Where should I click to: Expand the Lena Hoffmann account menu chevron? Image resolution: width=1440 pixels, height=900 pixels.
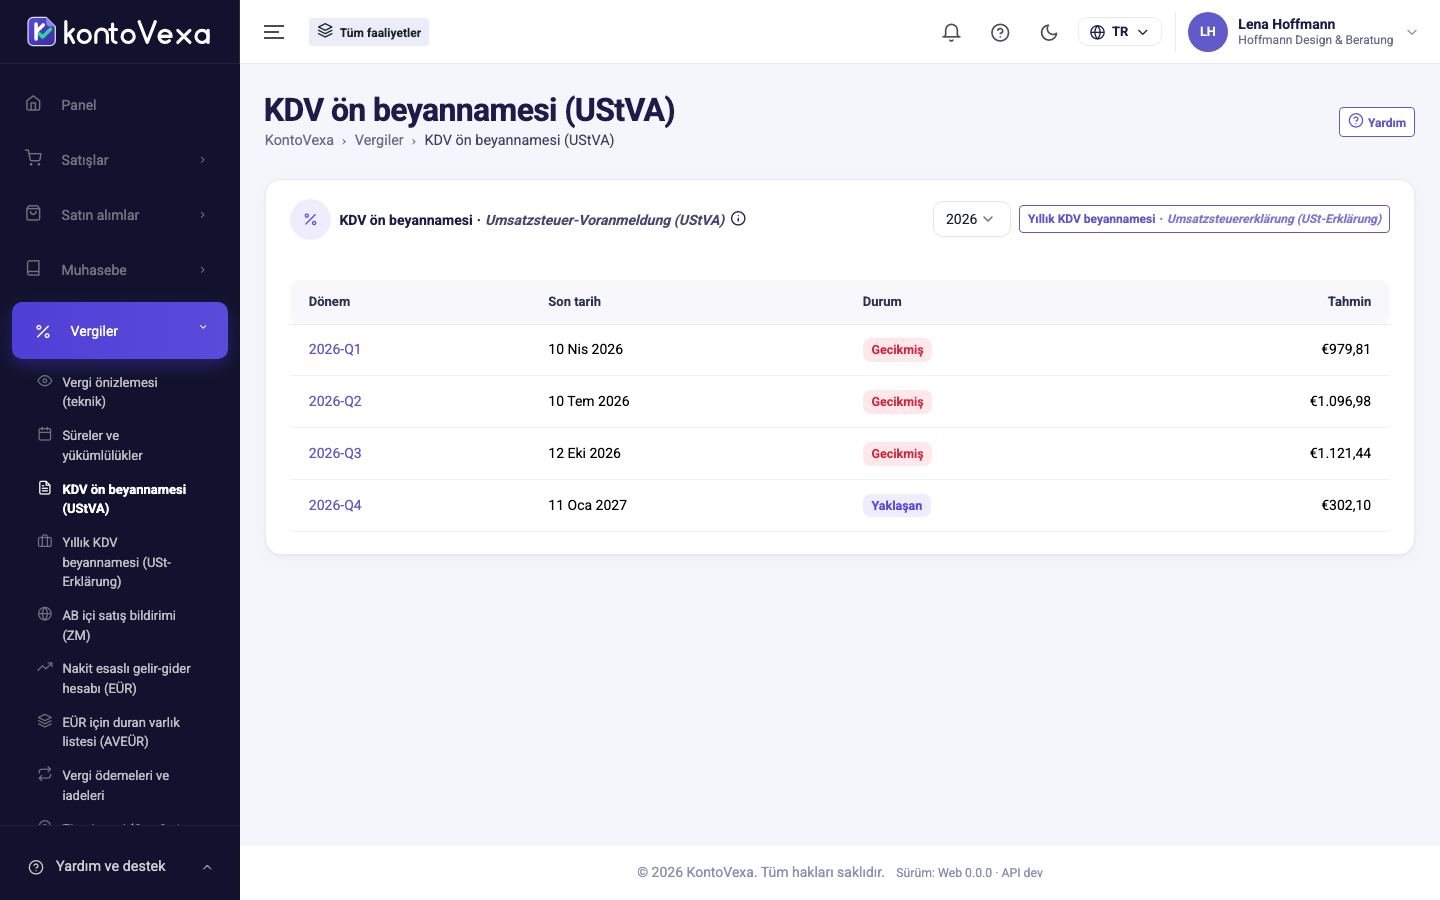(1412, 32)
